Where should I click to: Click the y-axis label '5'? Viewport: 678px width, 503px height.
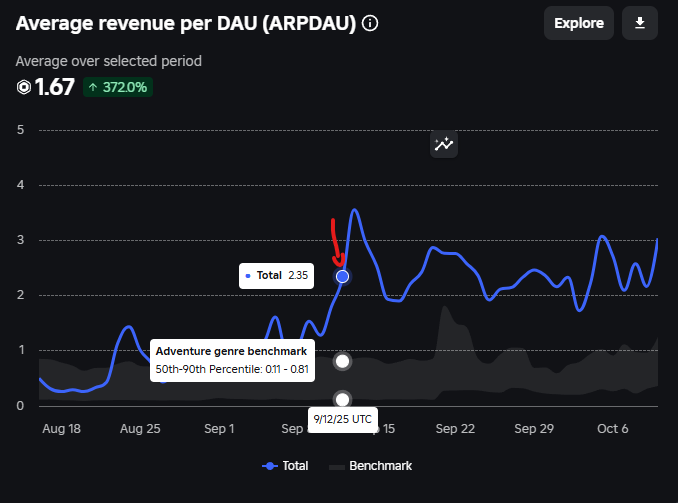20,130
